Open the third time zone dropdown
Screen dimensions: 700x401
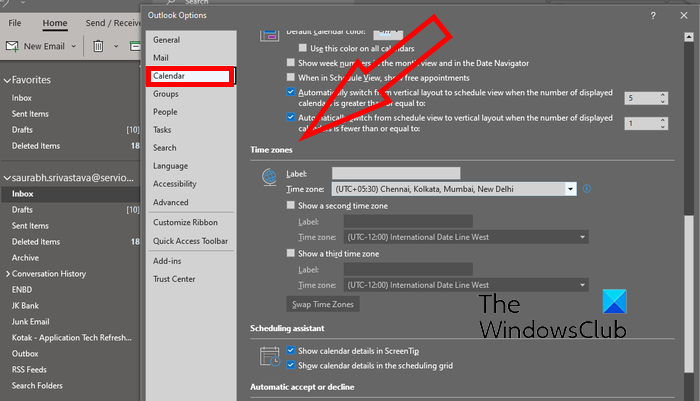click(582, 285)
